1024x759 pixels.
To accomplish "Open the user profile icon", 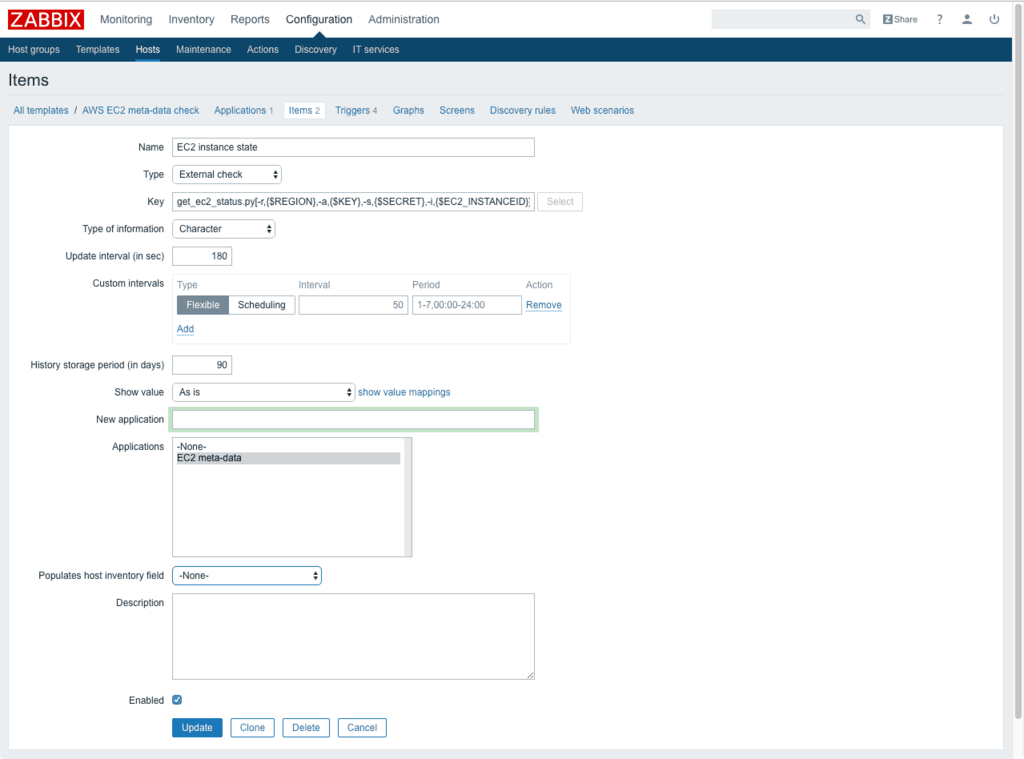I will click(x=967, y=20).
